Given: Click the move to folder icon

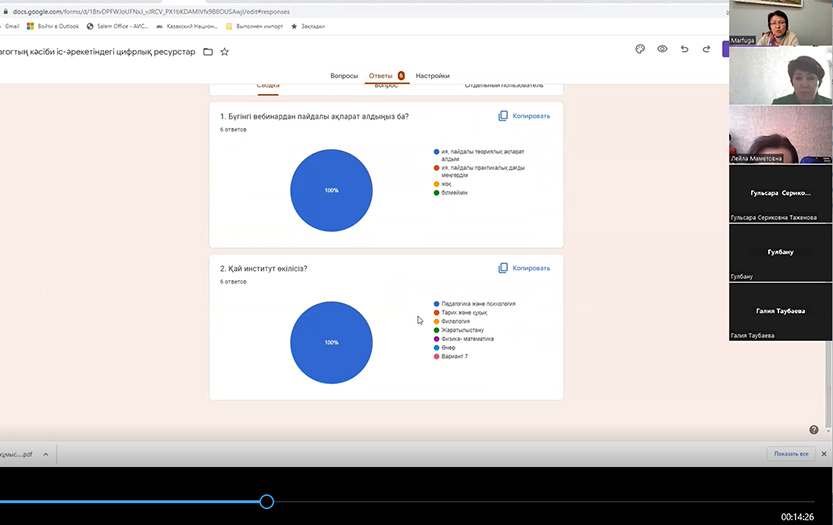Looking at the screenshot, I should click(208, 52).
